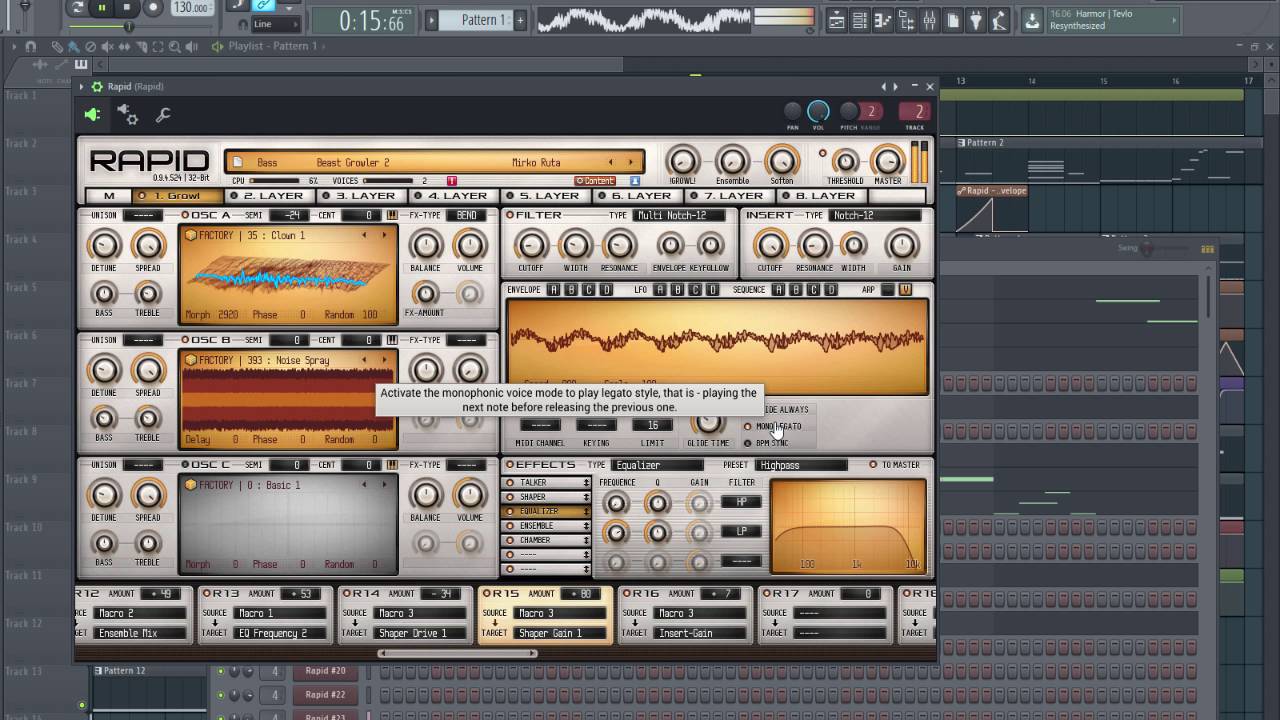Open the Playlist view icon in toolbar
The height and width of the screenshot is (720, 1280).
point(836,20)
